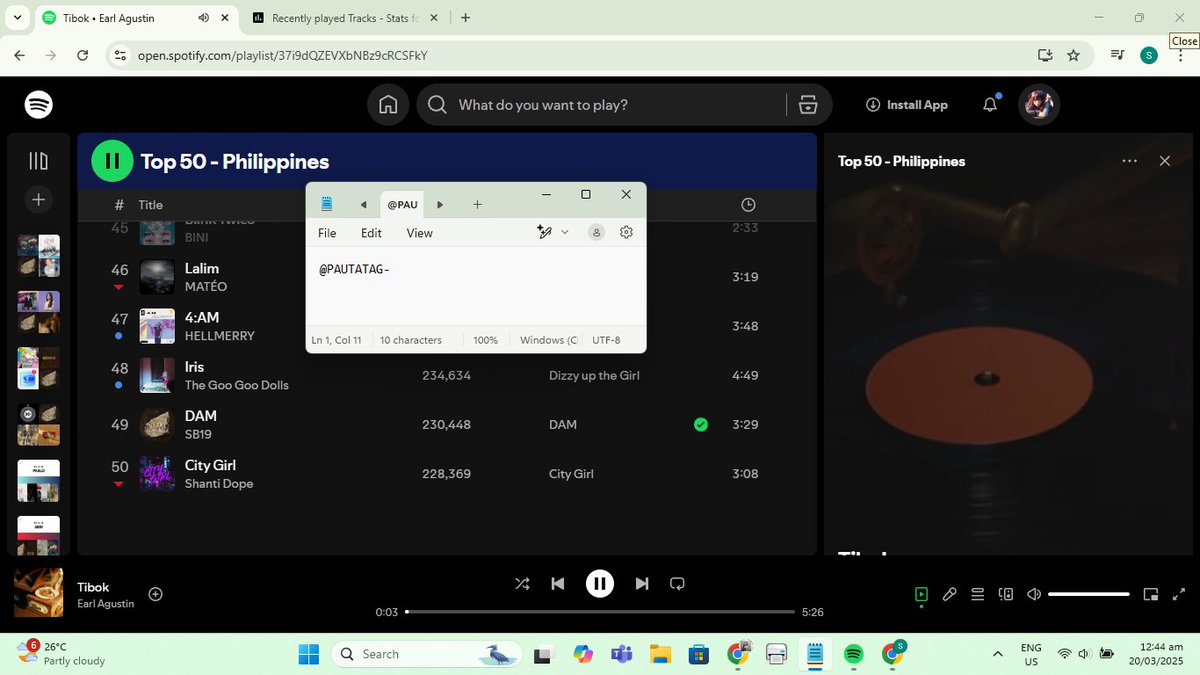Reload the Spotify page
1200x675 pixels.
tap(84, 55)
